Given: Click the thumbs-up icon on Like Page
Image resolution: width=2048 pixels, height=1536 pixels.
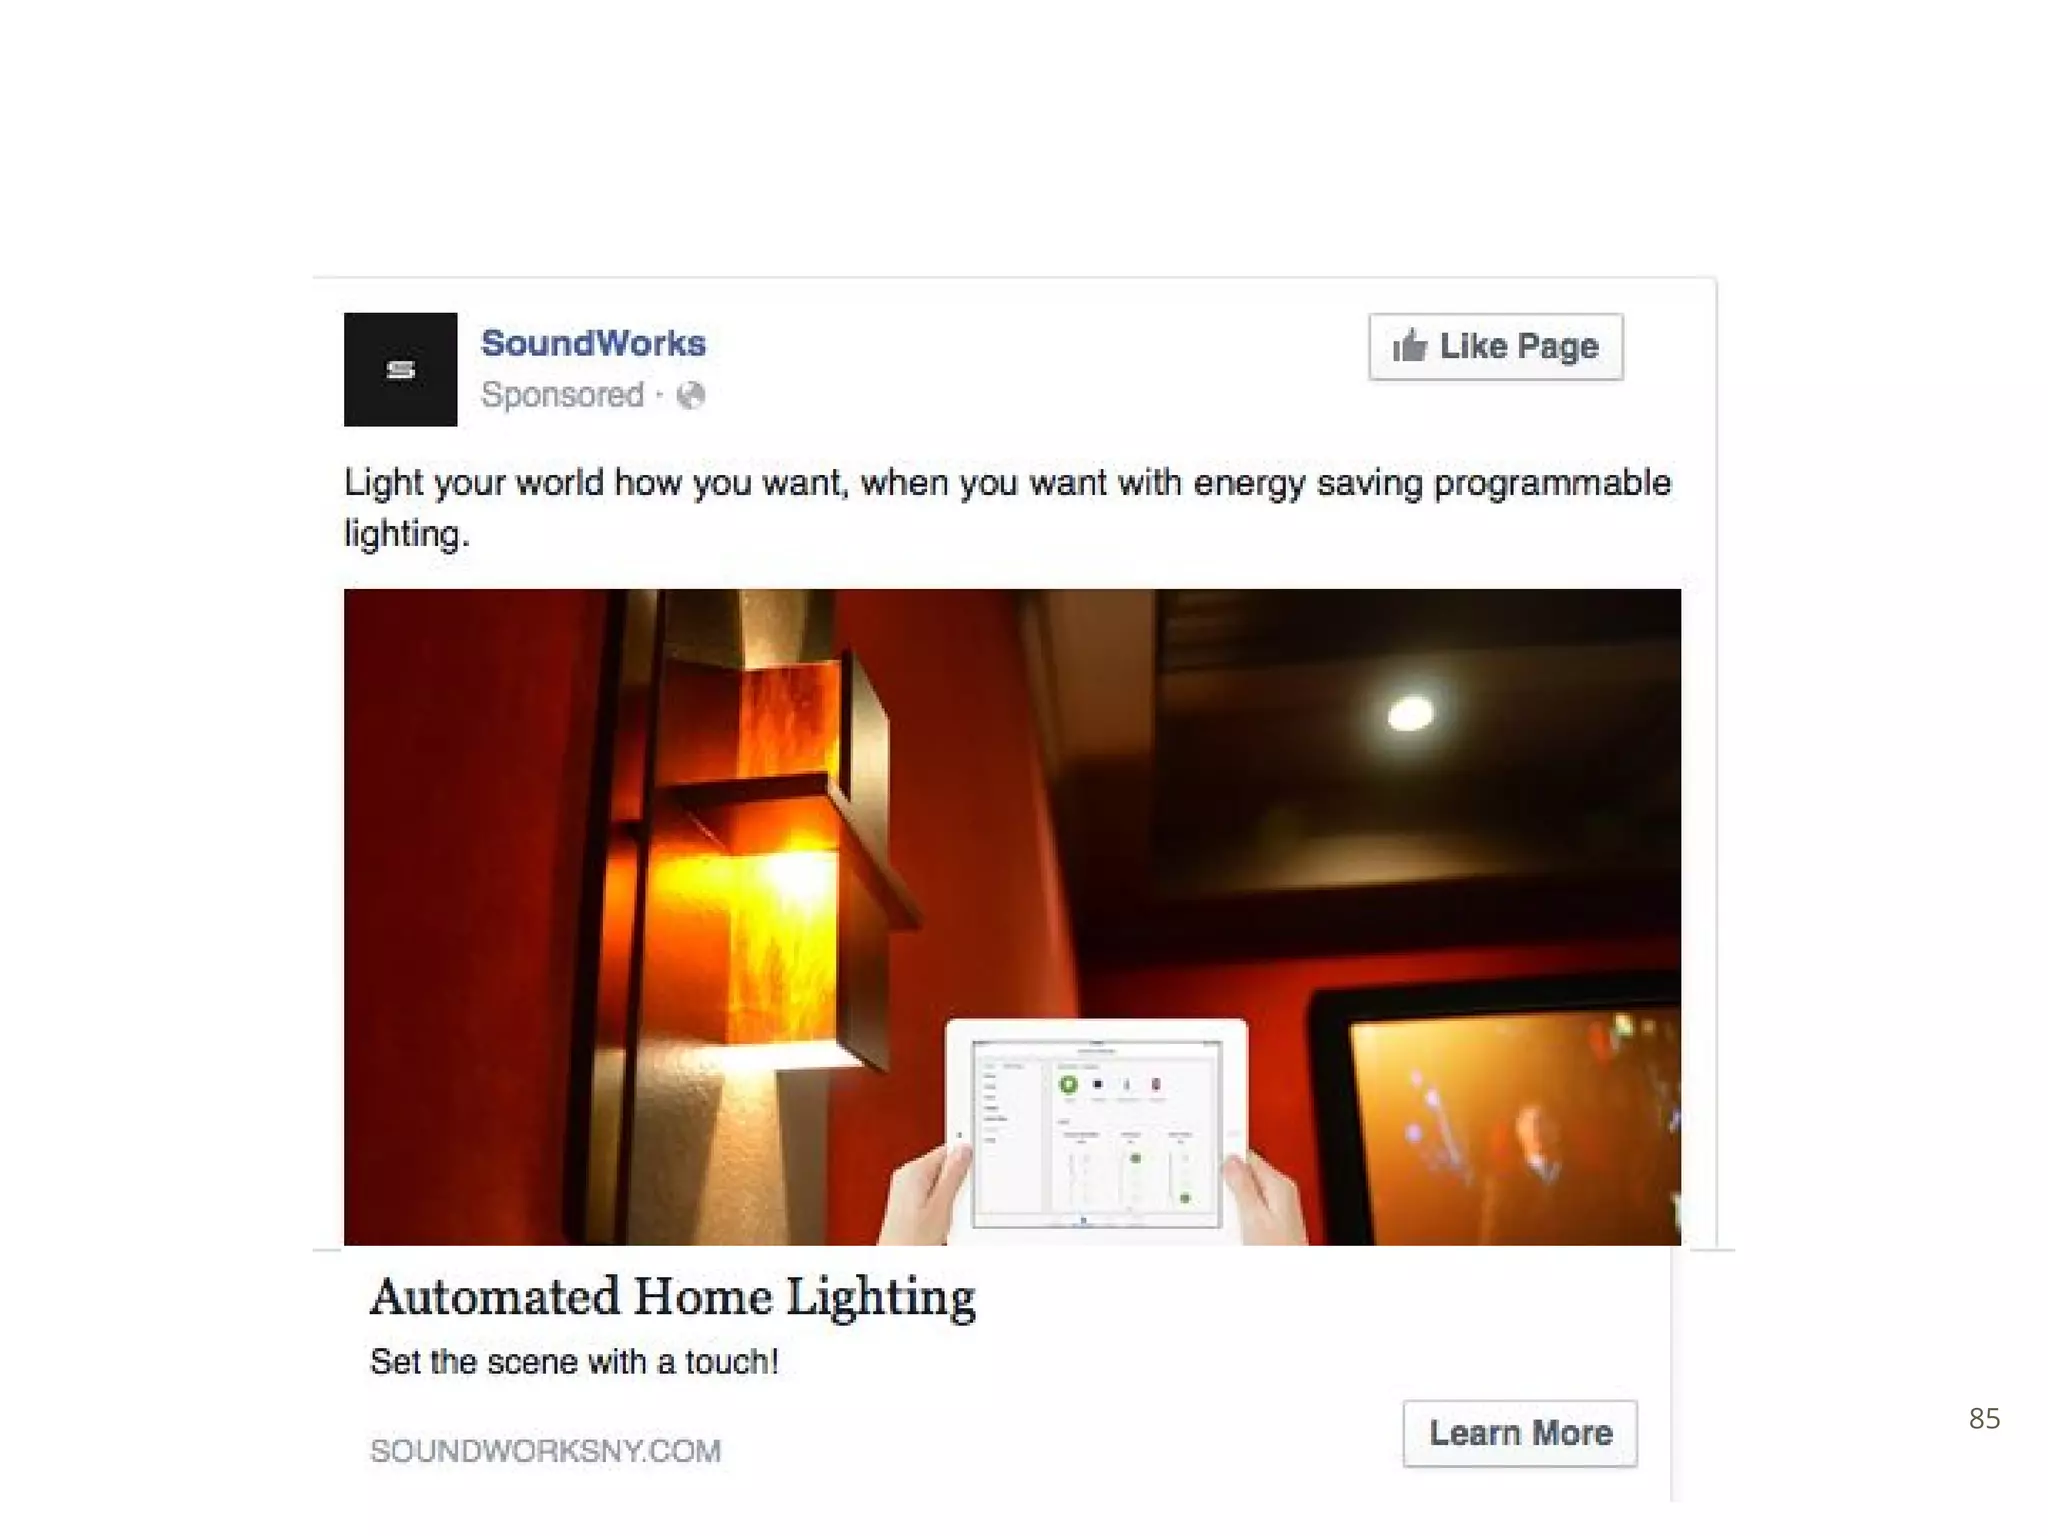Looking at the screenshot, I should tap(1410, 346).
